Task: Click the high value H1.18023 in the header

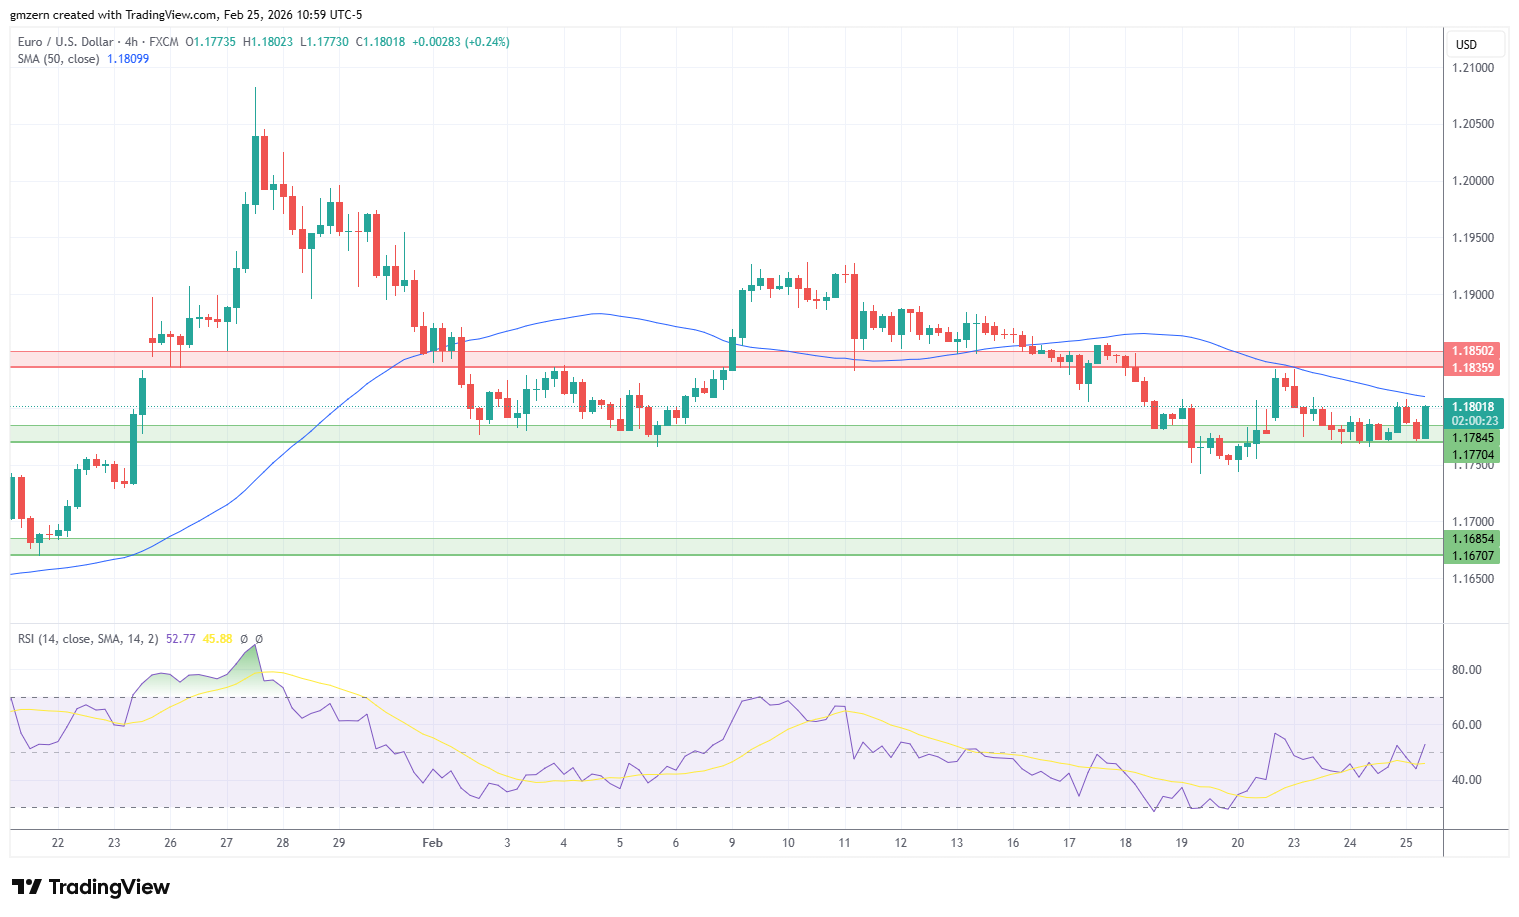Action: (x=268, y=42)
